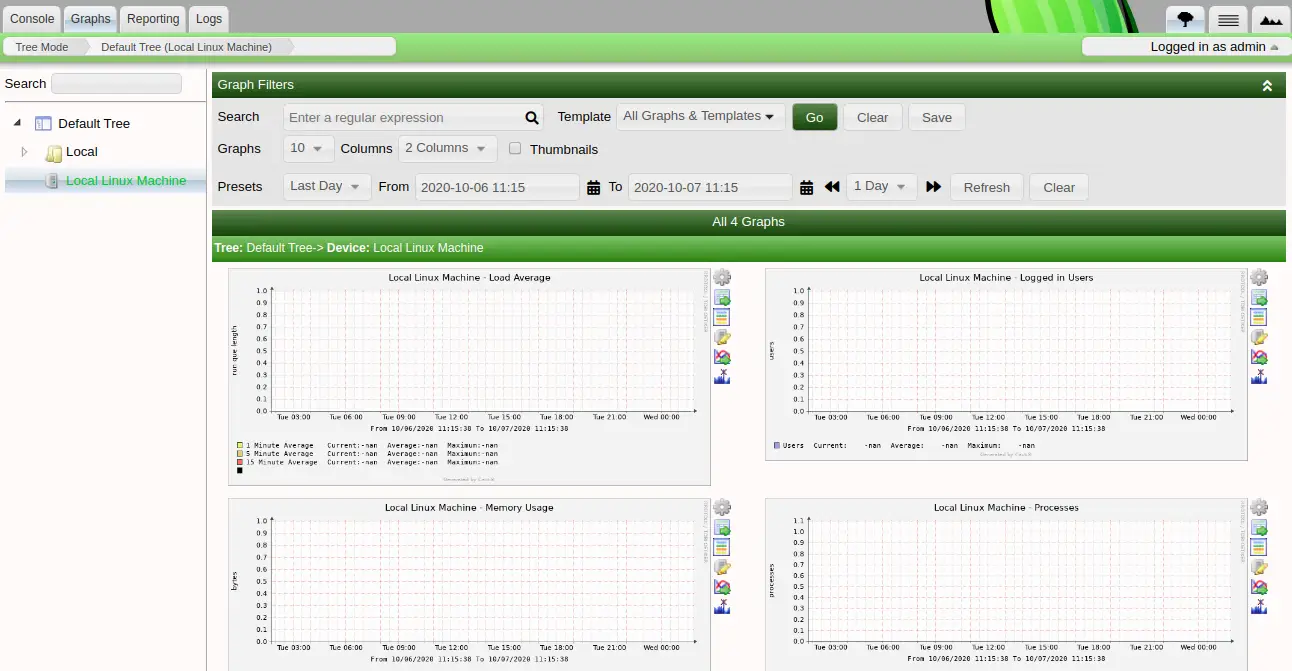Viewport: 1292px width, 671px height.
Task: Open graph utilities gear for Load Average
Action: [722, 278]
